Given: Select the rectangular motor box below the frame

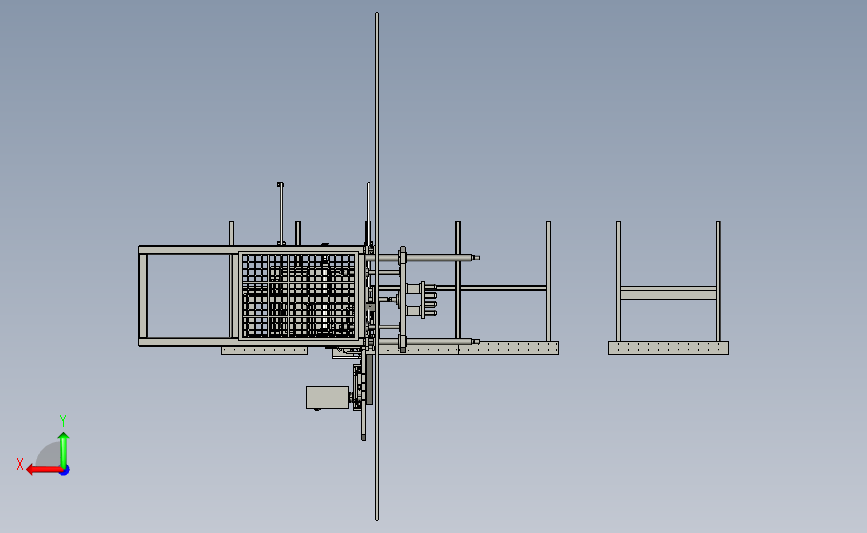Looking at the screenshot, I should click(327, 398).
